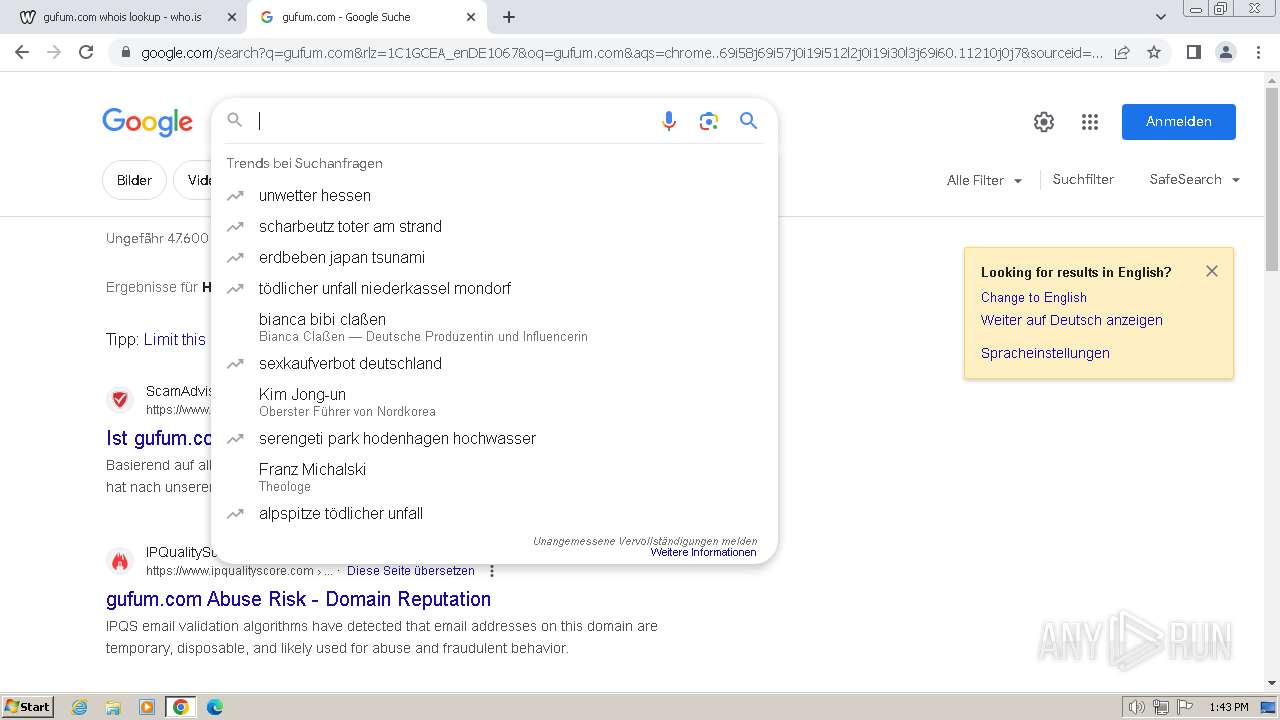
Task: Open Microsoft Edge from taskbar
Action: pos(214,707)
